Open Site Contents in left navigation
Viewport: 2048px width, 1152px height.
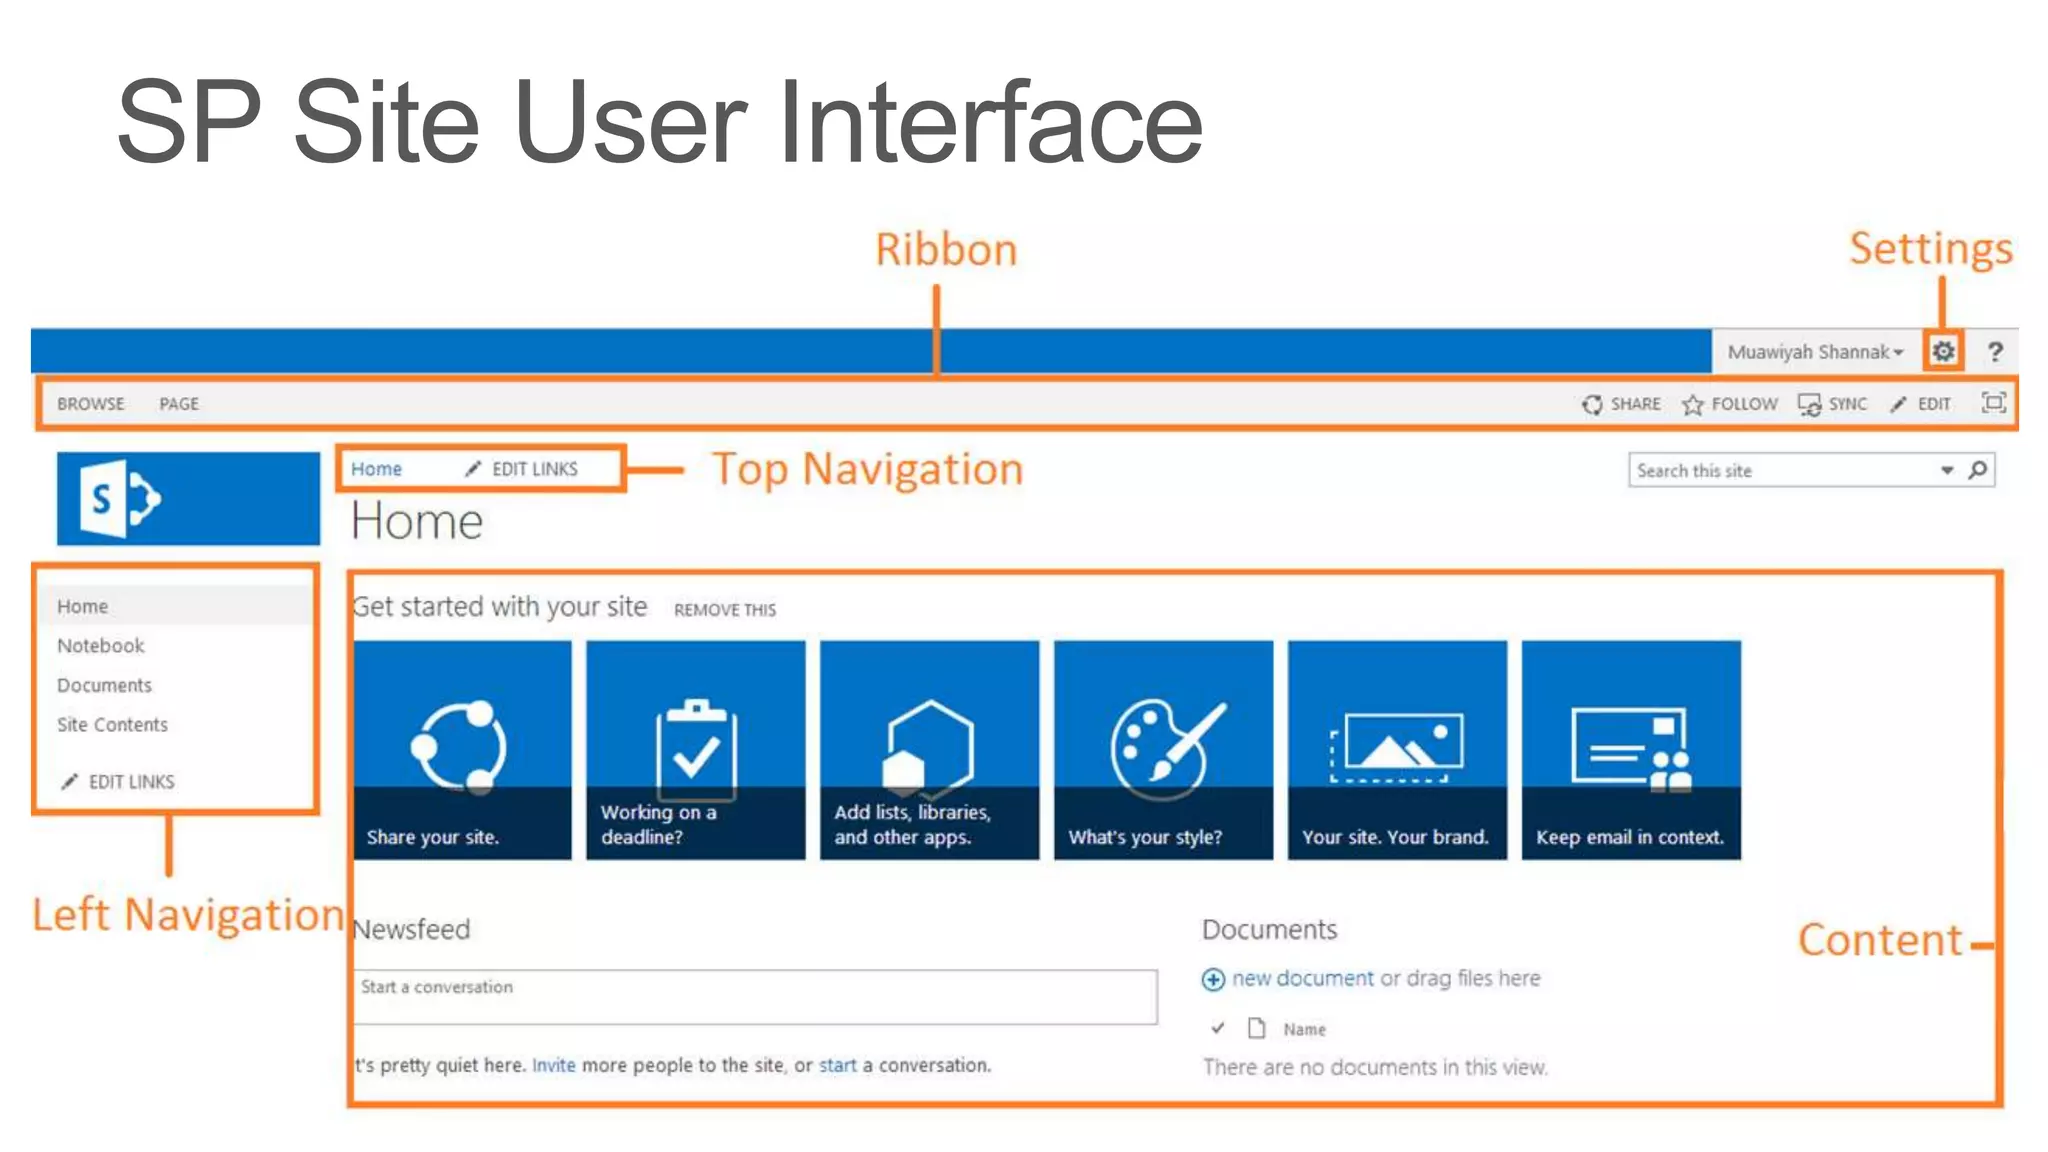[112, 725]
